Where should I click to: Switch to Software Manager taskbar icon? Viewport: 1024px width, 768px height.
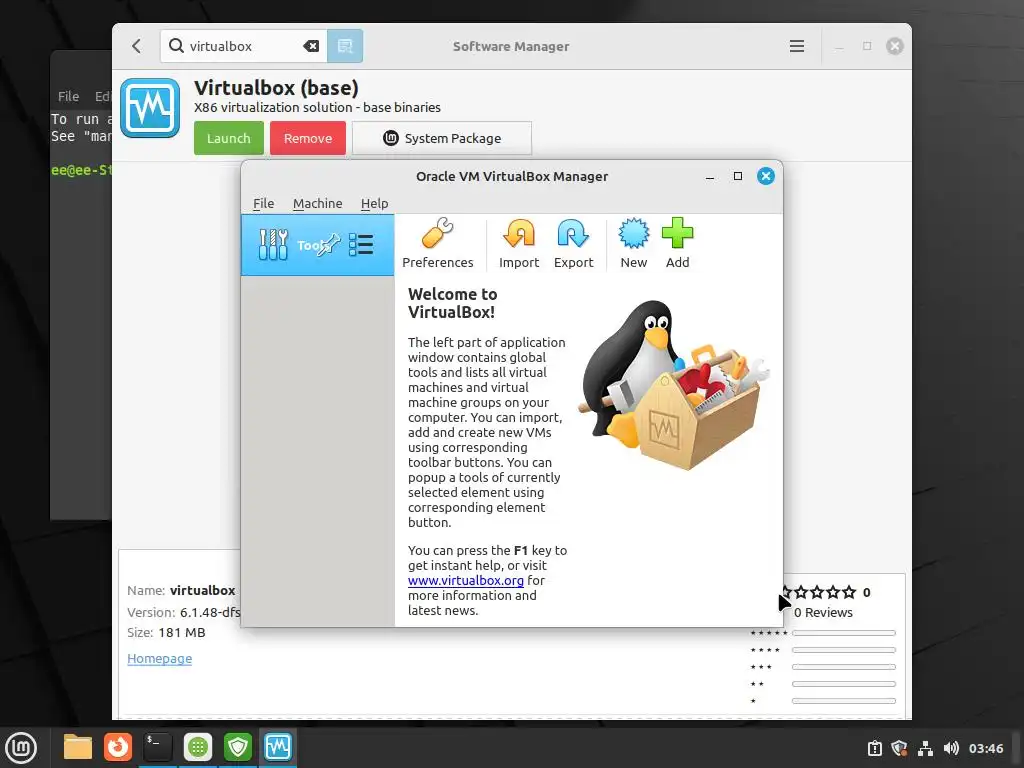tap(198, 747)
